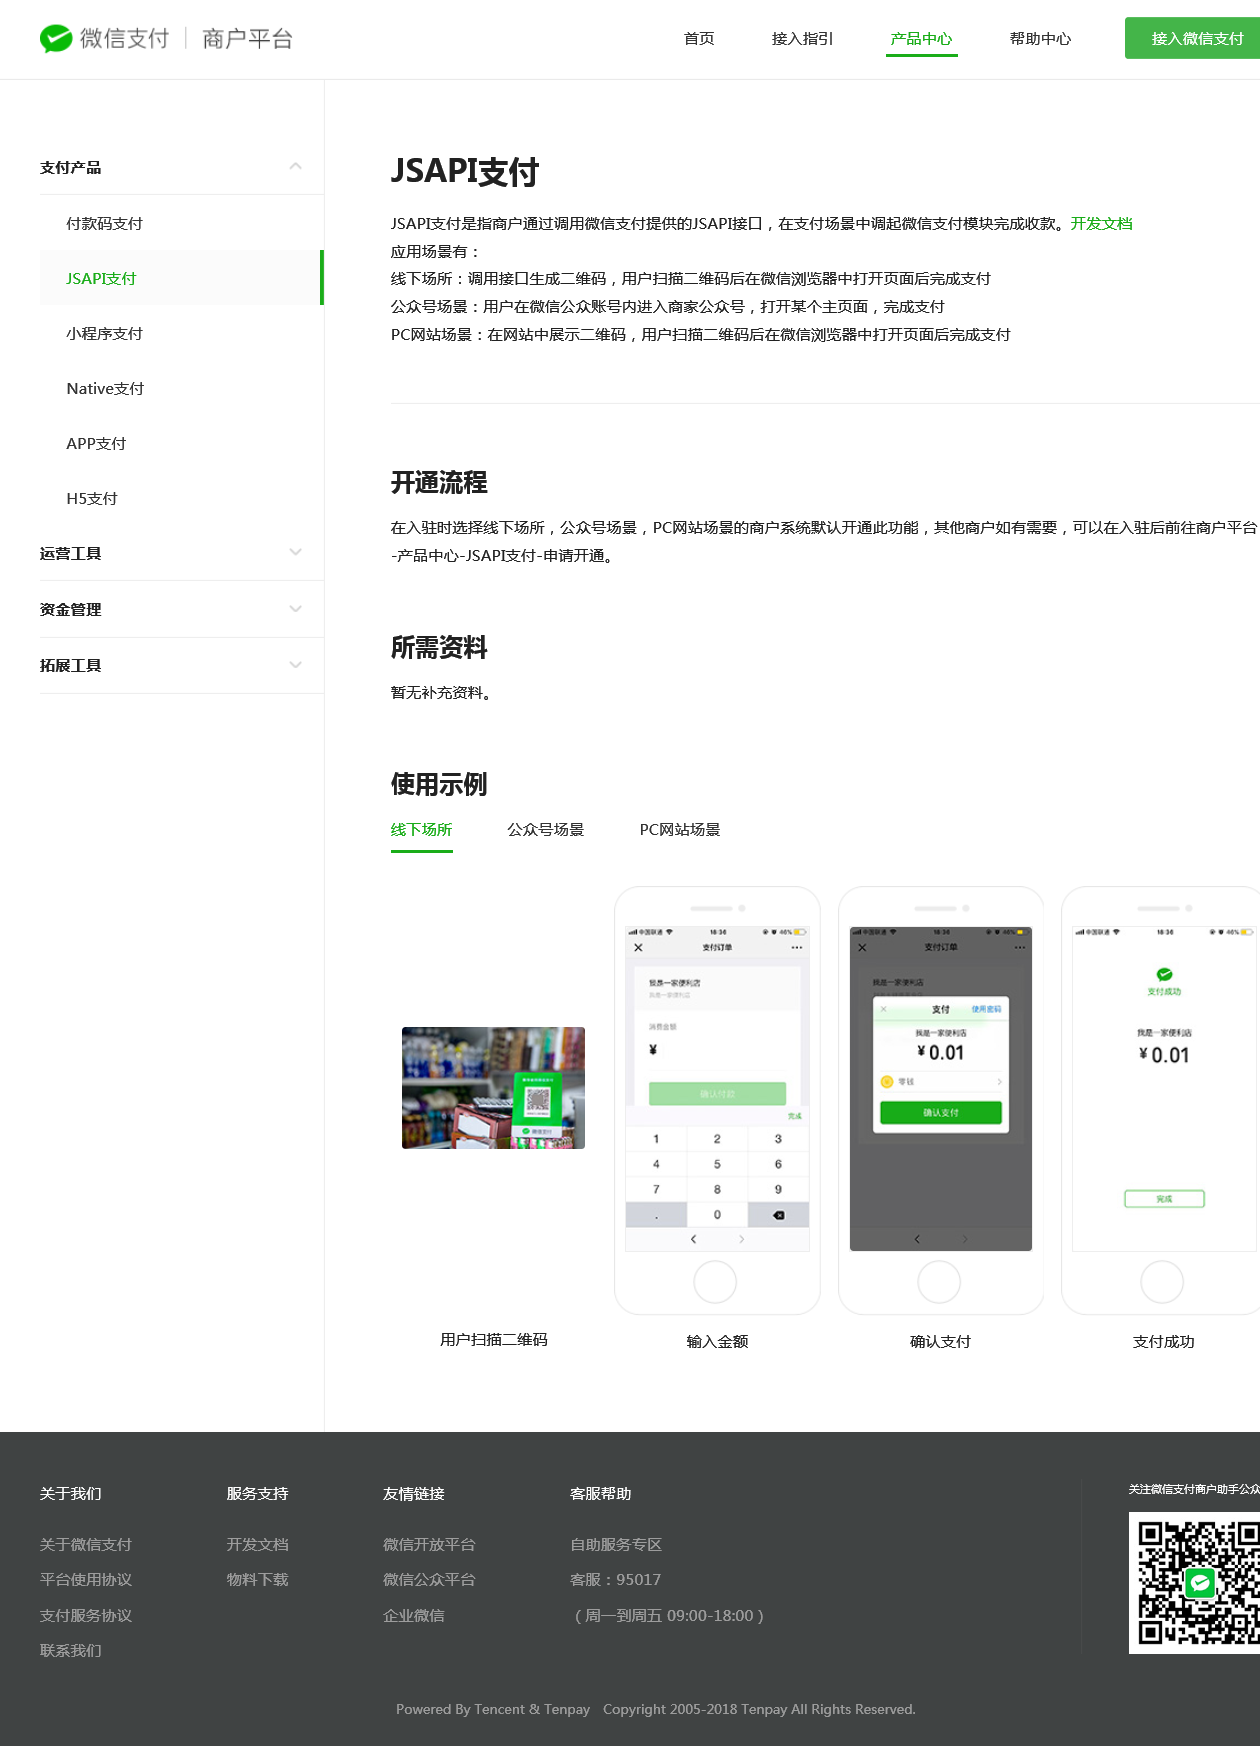Open the 开发文档 link in description

click(1101, 223)
